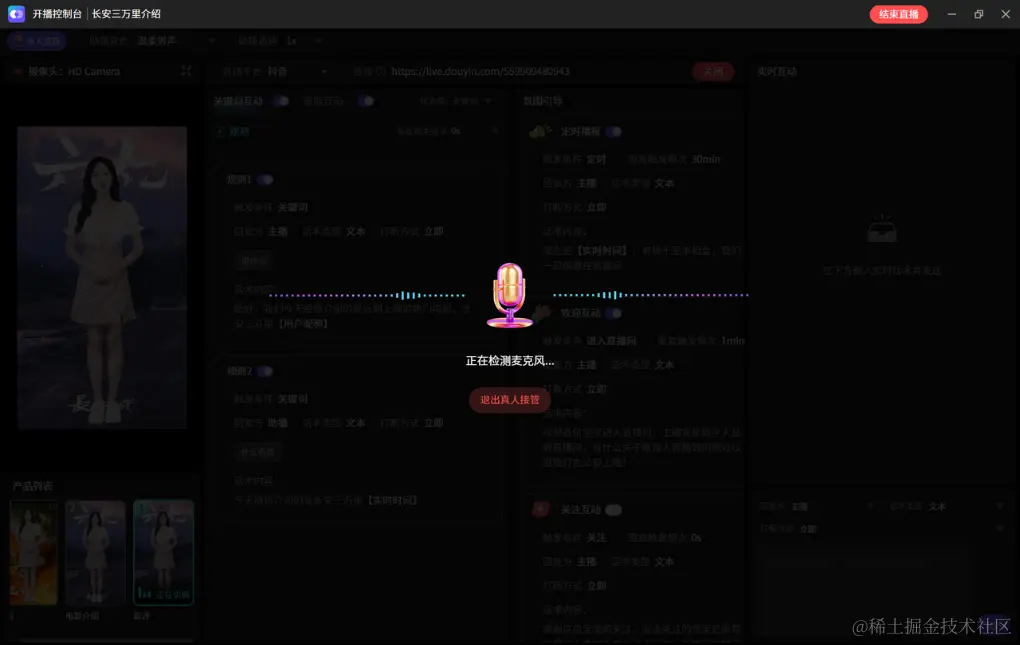Select the first product thumbnail in 产品列表
1020x645 pixels.
coord(33,553)
